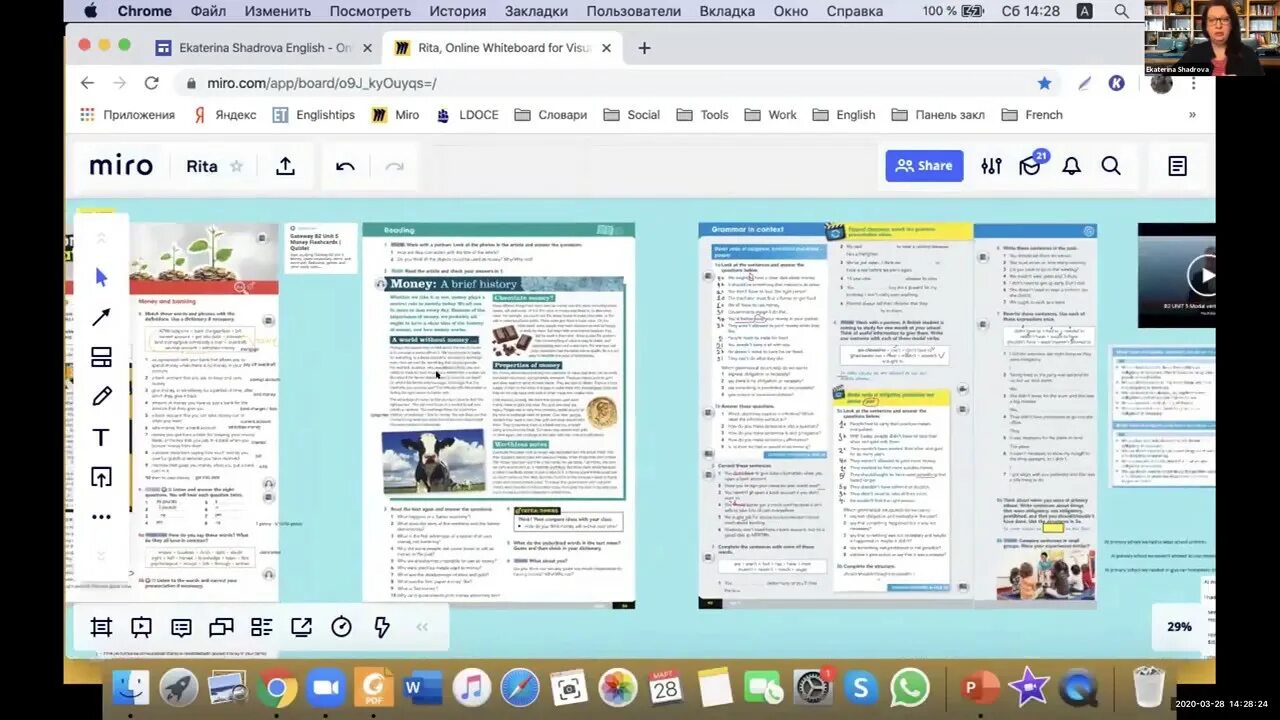Open the chat icon in bottom toolbar

point(221,627)
